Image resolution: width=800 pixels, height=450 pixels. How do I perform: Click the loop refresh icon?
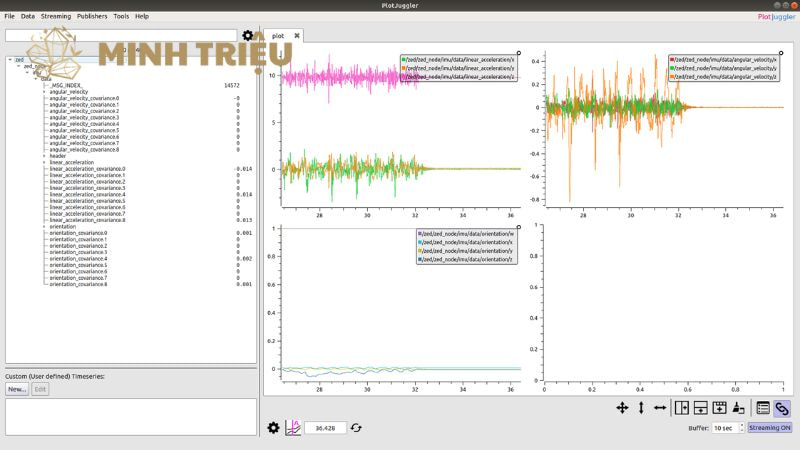coord(356,428)
